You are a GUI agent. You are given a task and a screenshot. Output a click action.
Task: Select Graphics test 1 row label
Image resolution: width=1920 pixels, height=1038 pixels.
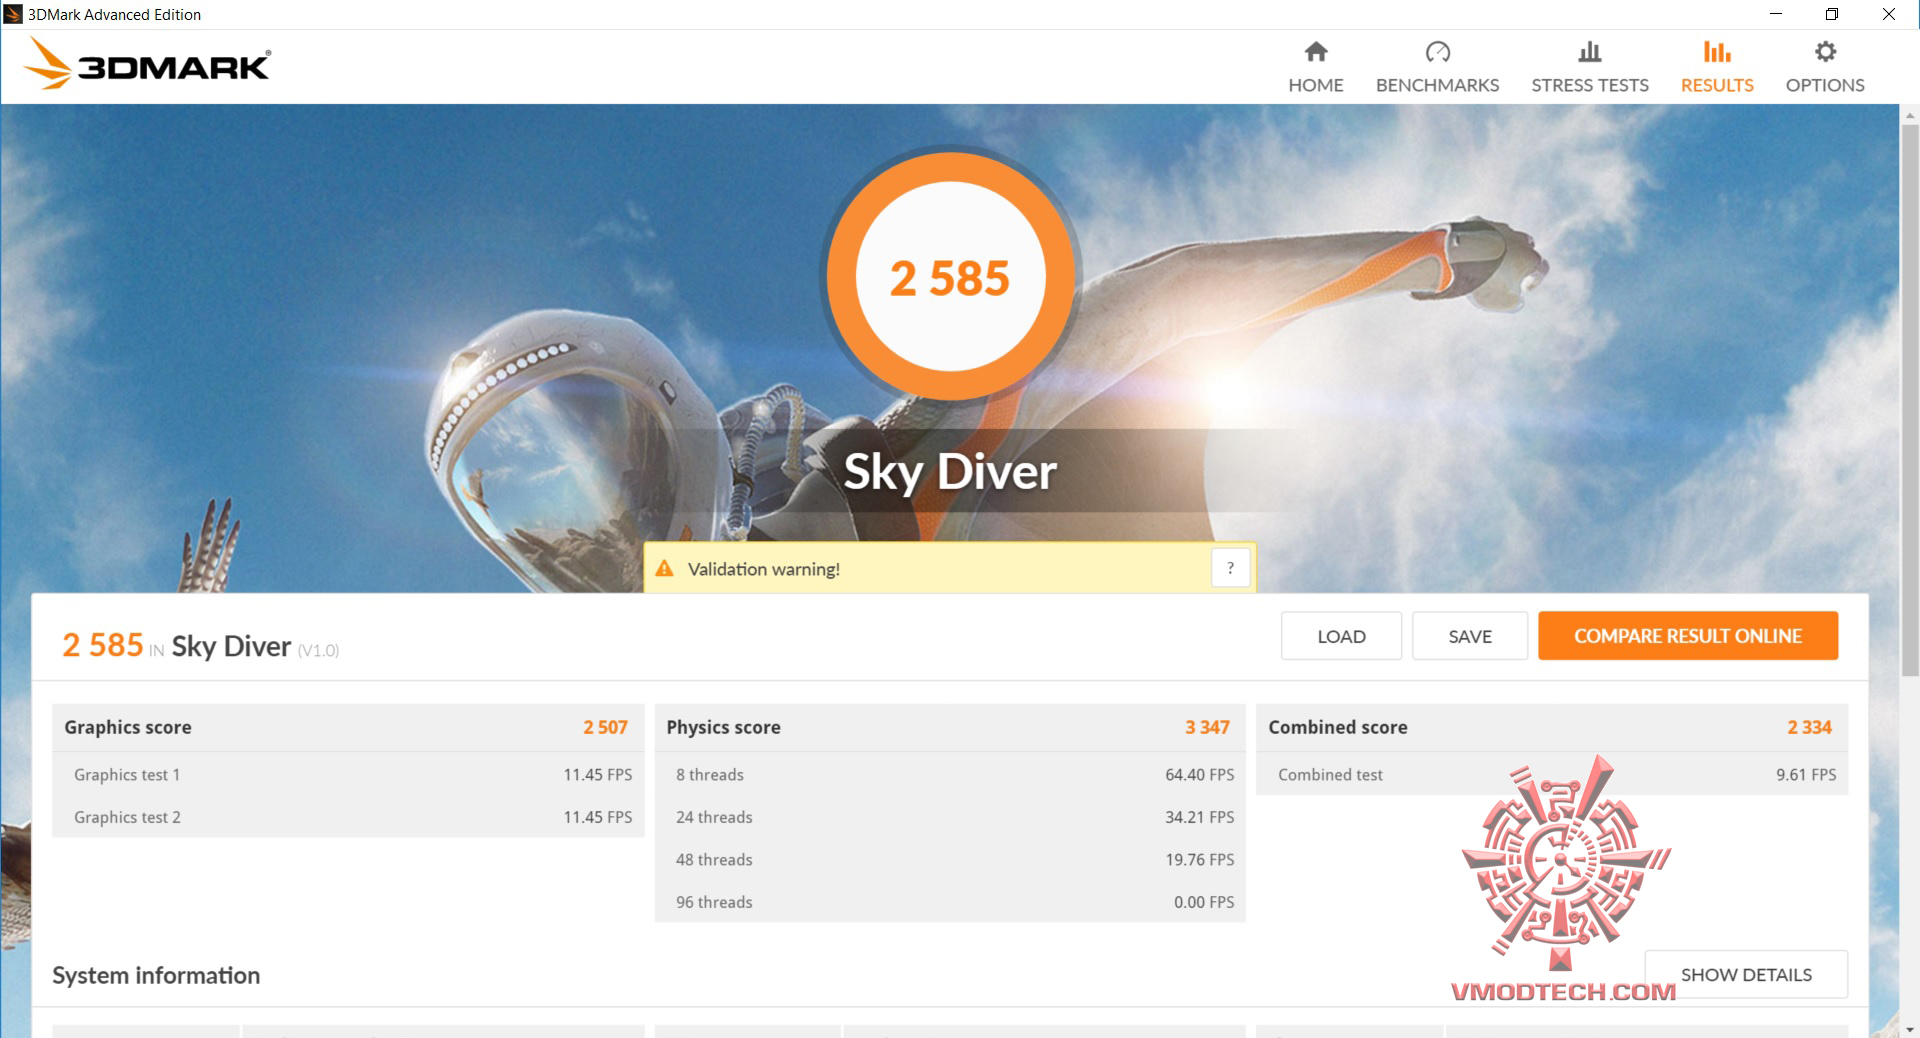[x=127, y=775]
